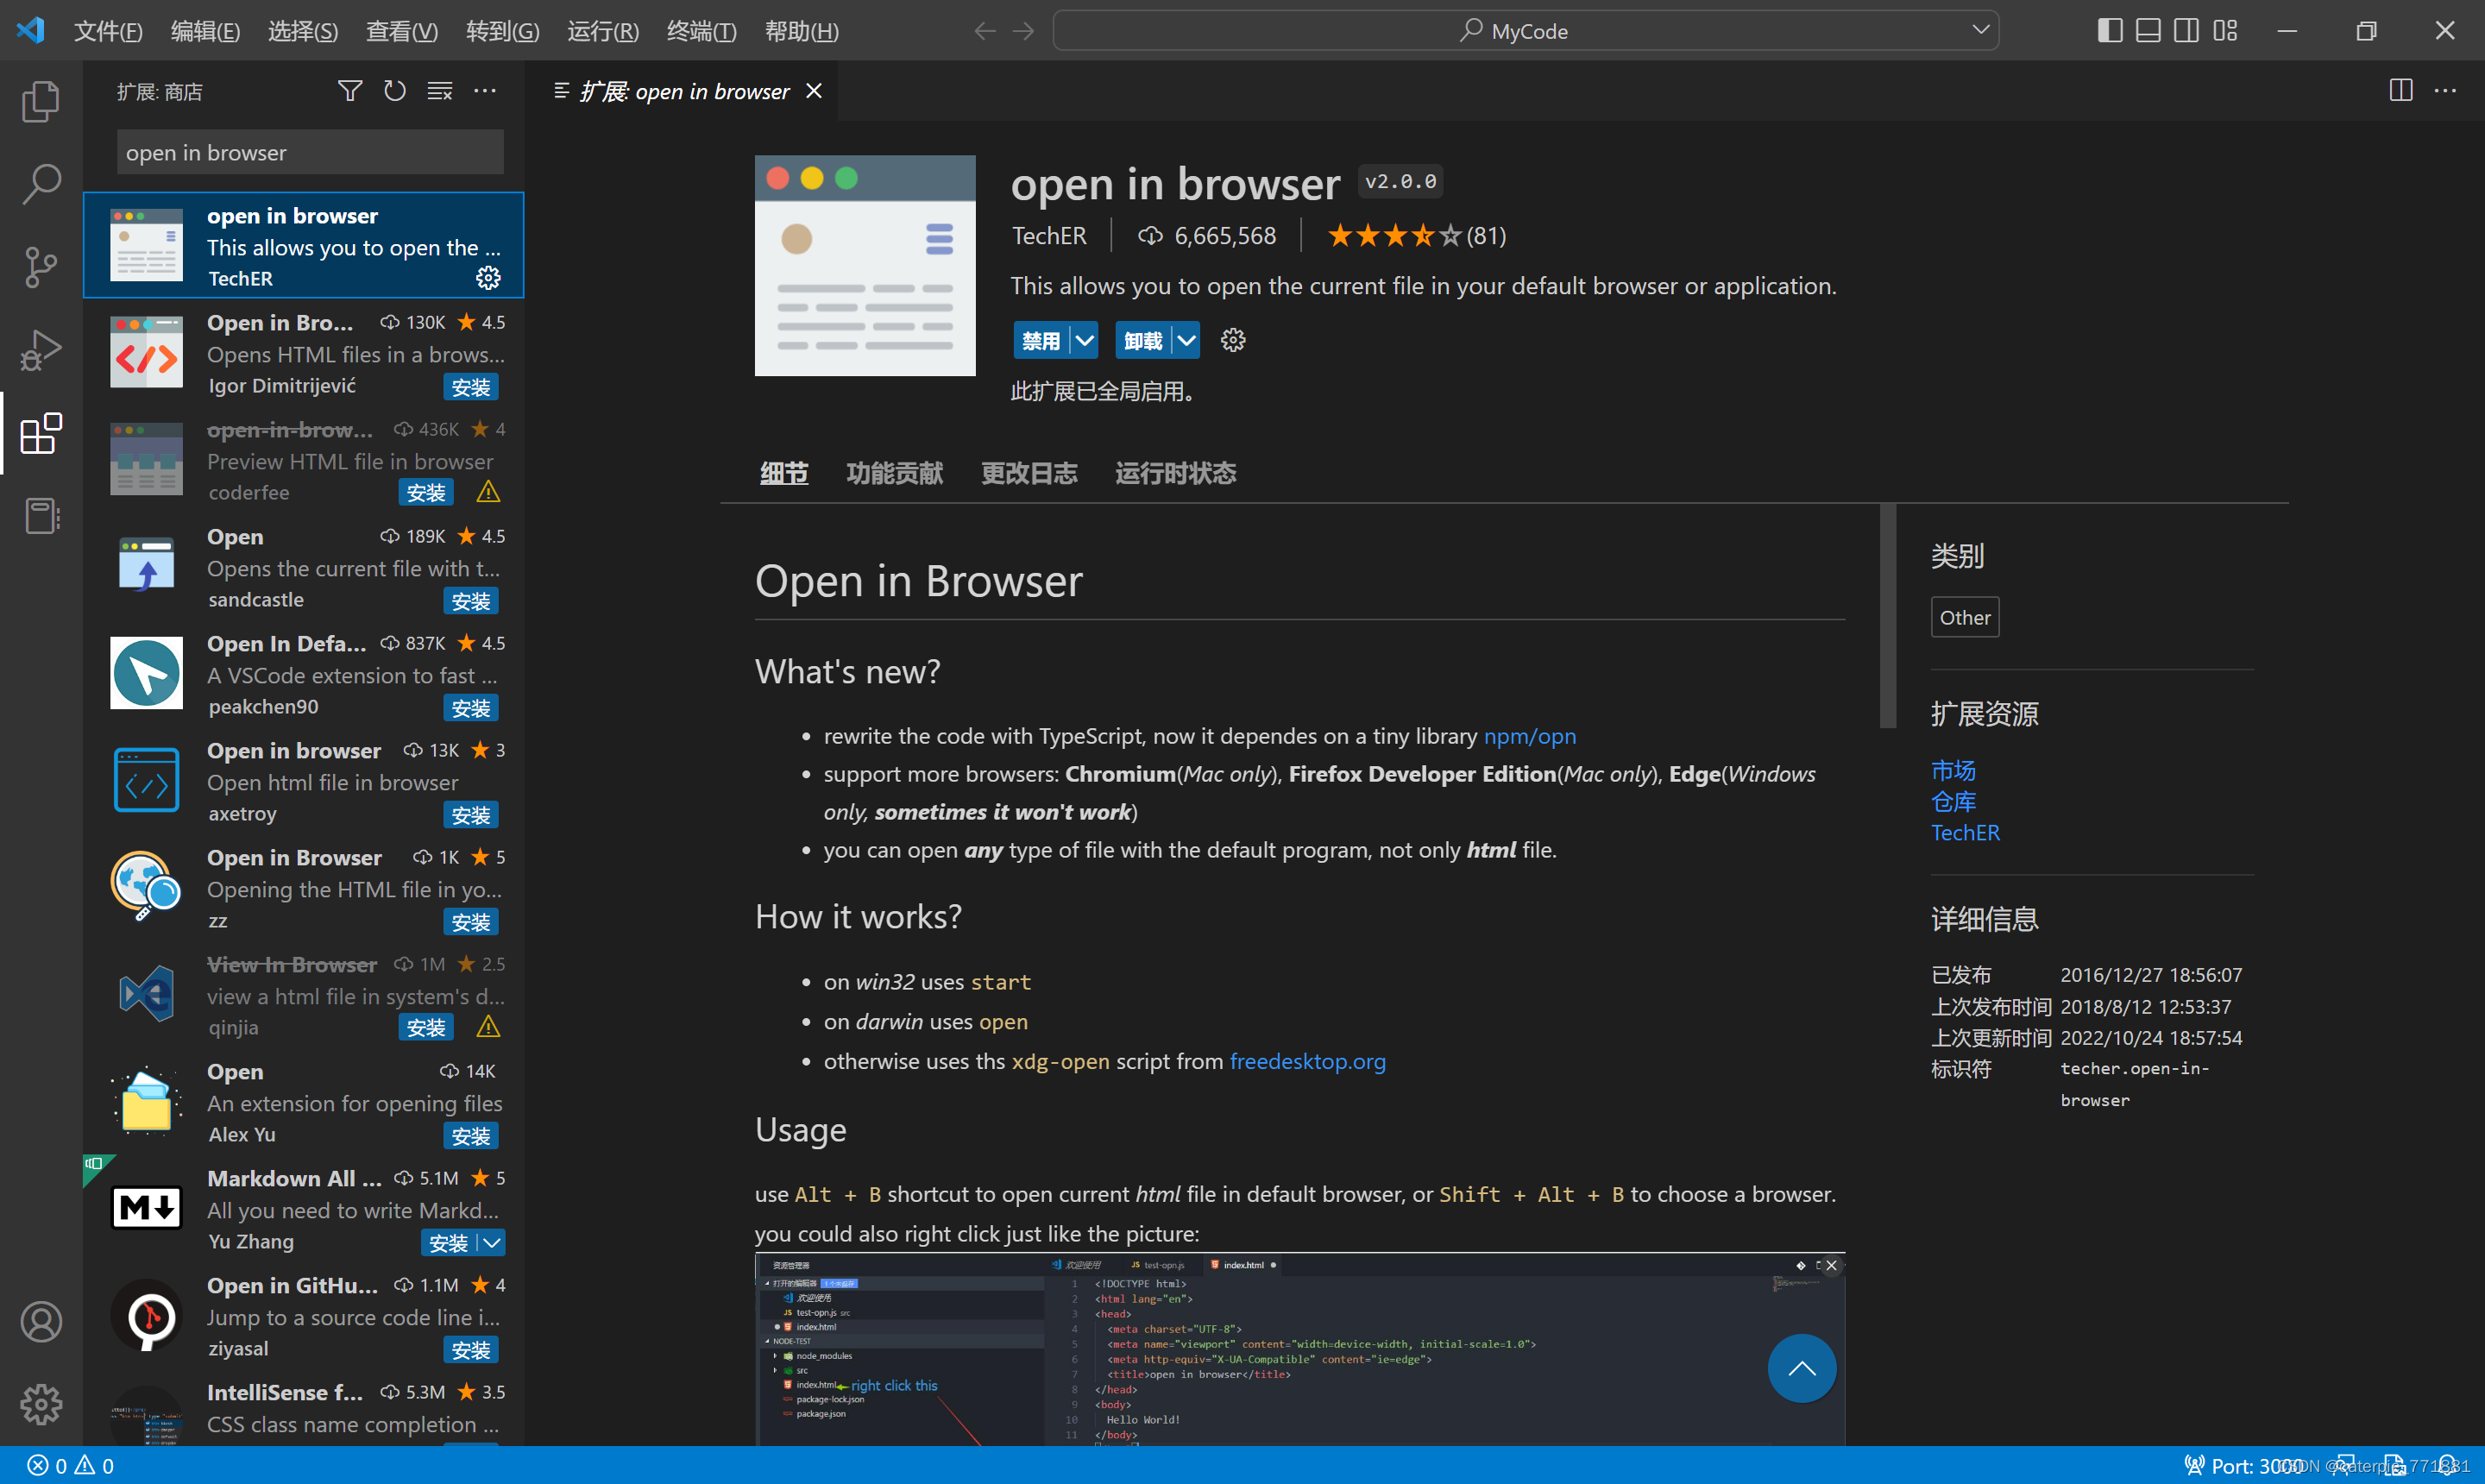Open the MyCode command center dropdown arrow
Screen dimensions: 2485x1484
(1981, 30)
